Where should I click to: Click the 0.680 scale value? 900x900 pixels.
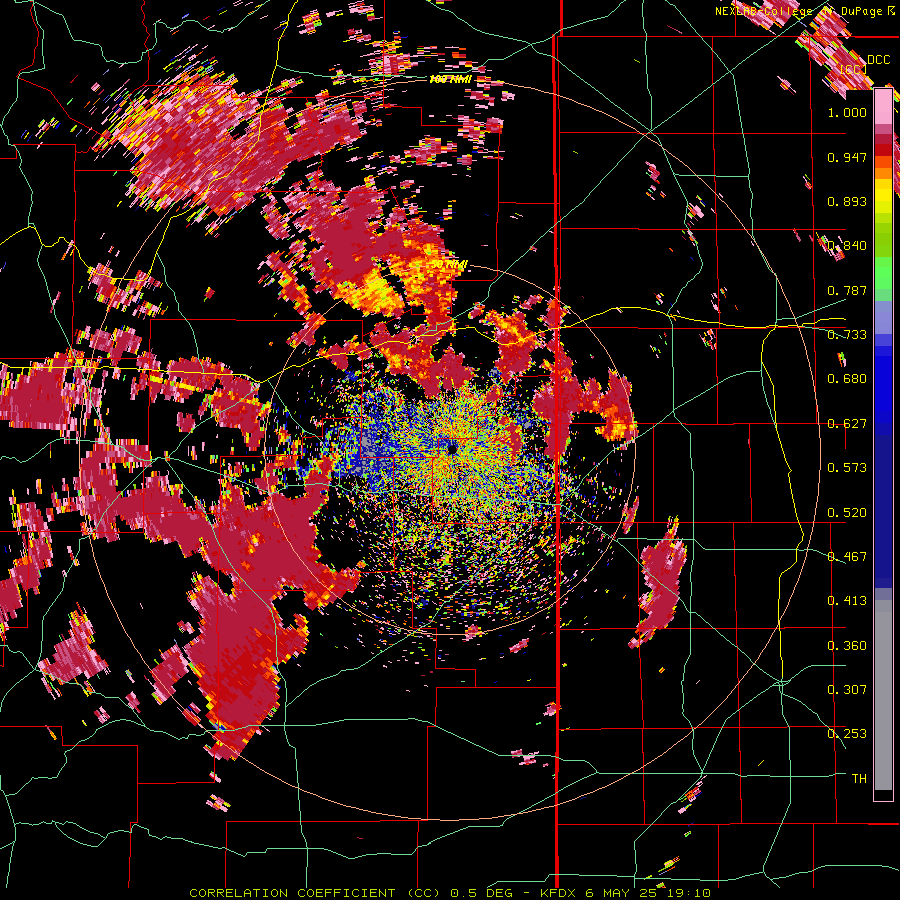pyautogui.click(x=847, y=379)
